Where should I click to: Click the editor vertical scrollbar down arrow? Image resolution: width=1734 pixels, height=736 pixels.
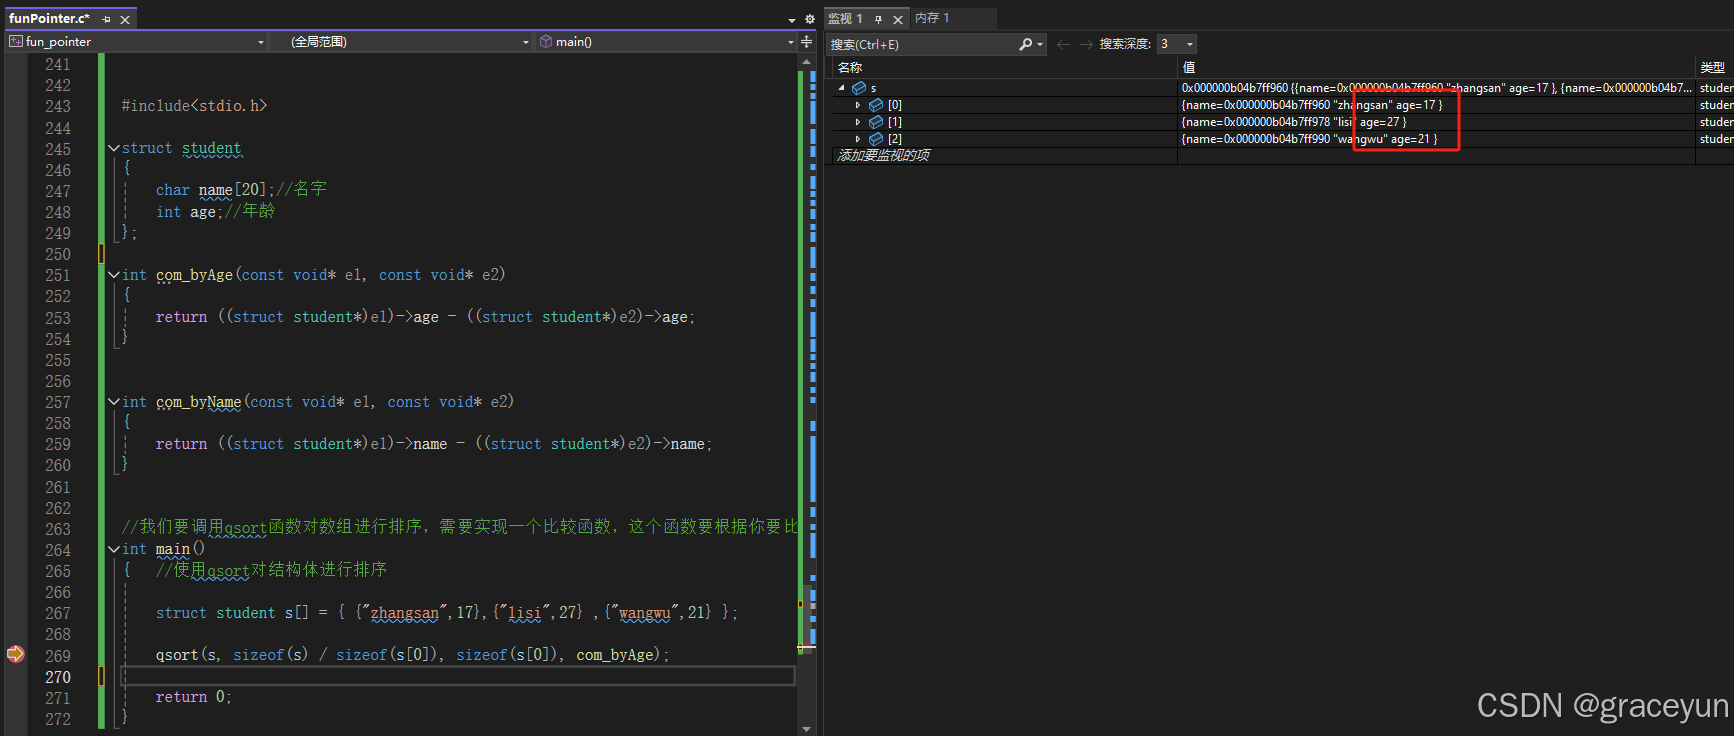coord(807,729)
